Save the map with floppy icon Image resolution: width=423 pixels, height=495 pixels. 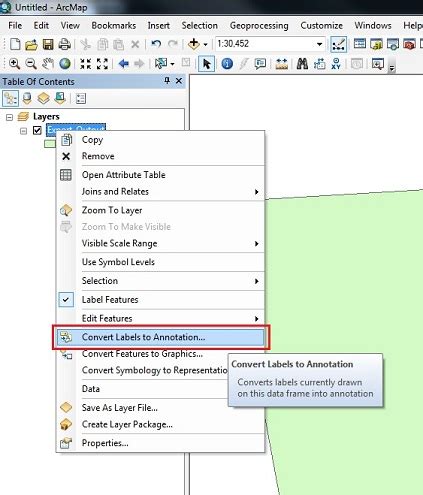pos(48,44)
